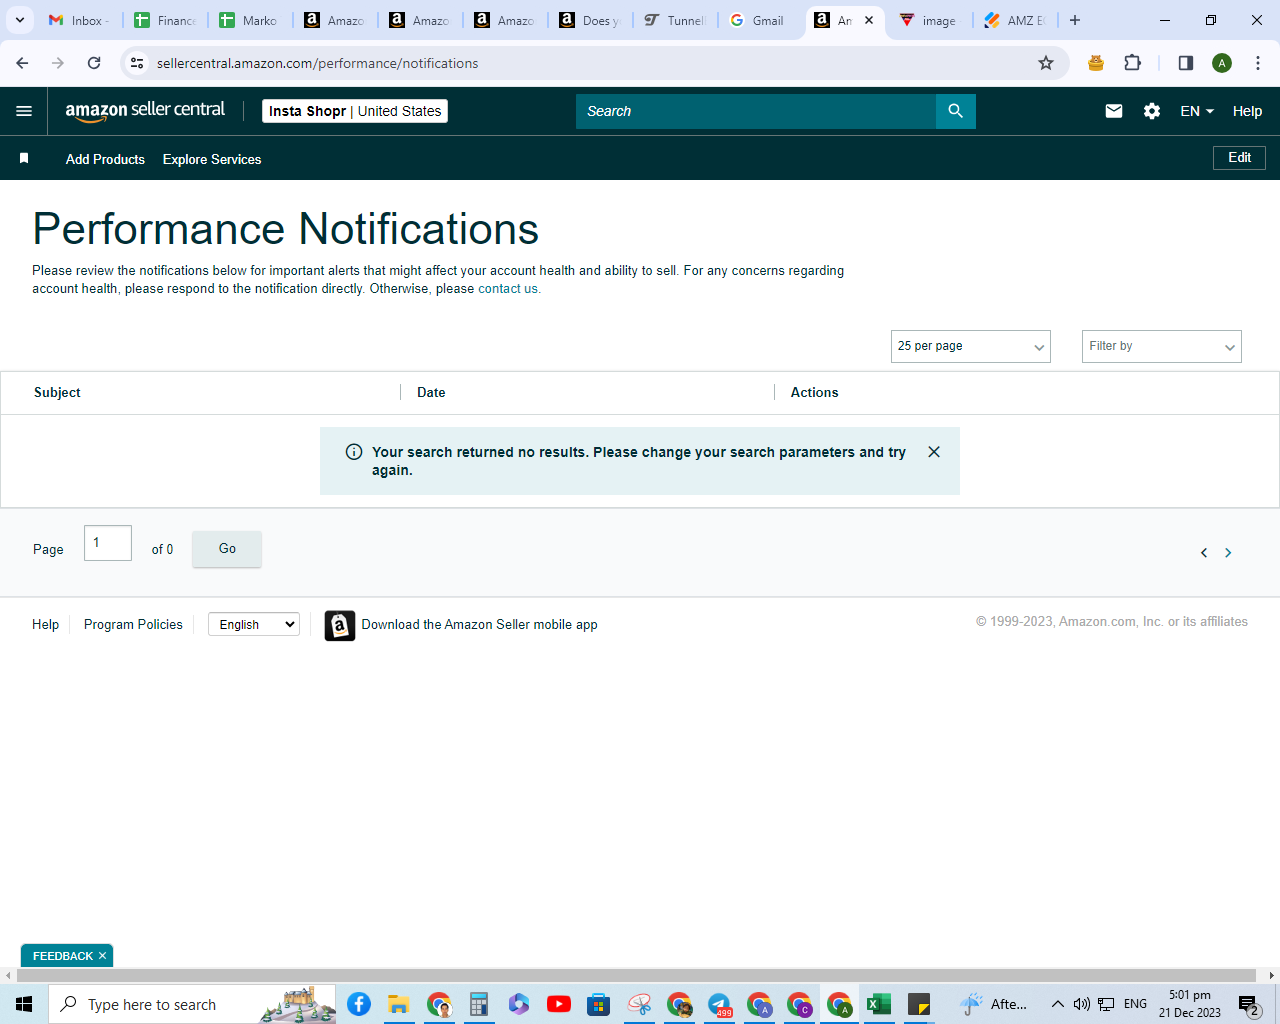This screenshot has width=1280, height=1024.
Task: Click the Amazon Seller app icon
Action: tap(340, 625)
